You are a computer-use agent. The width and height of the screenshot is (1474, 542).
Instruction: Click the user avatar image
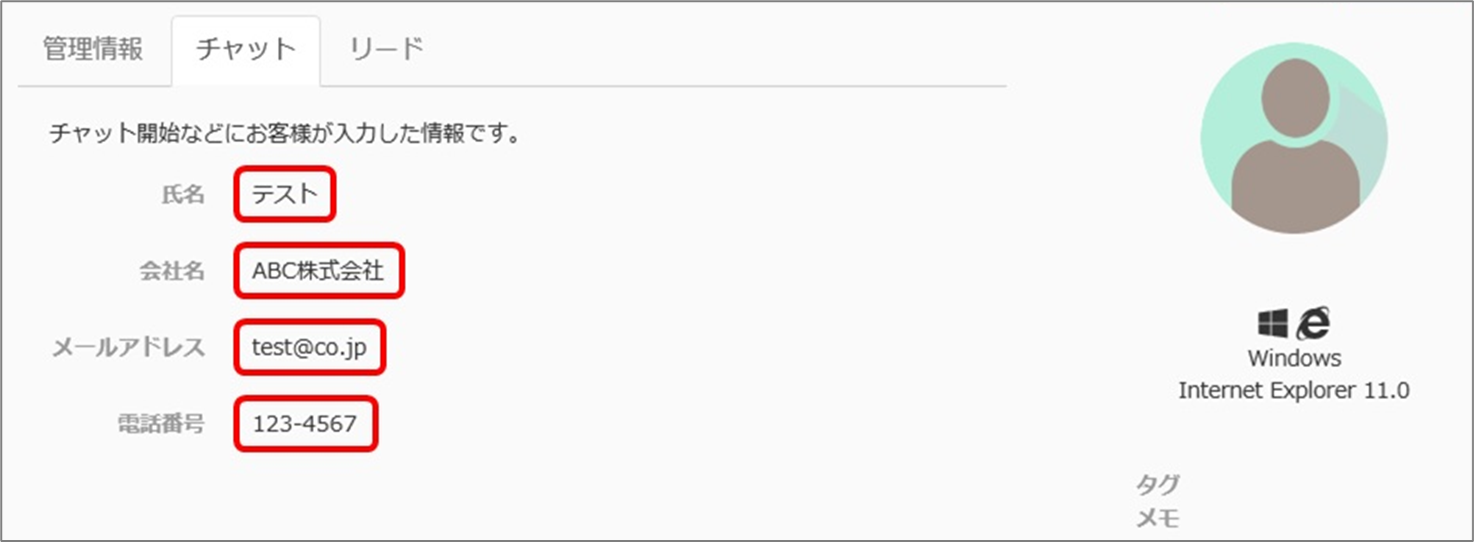1293,138
